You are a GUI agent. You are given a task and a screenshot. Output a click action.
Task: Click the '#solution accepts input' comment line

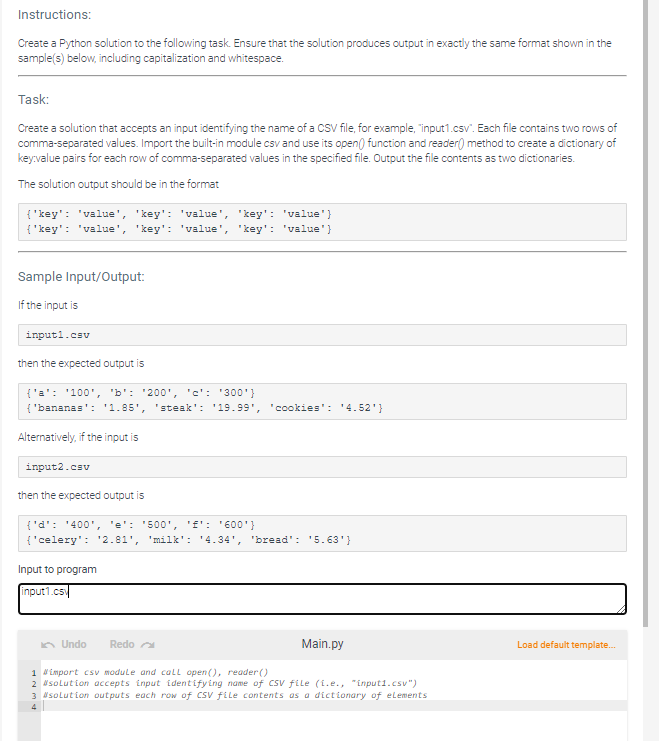click(230, 683)
